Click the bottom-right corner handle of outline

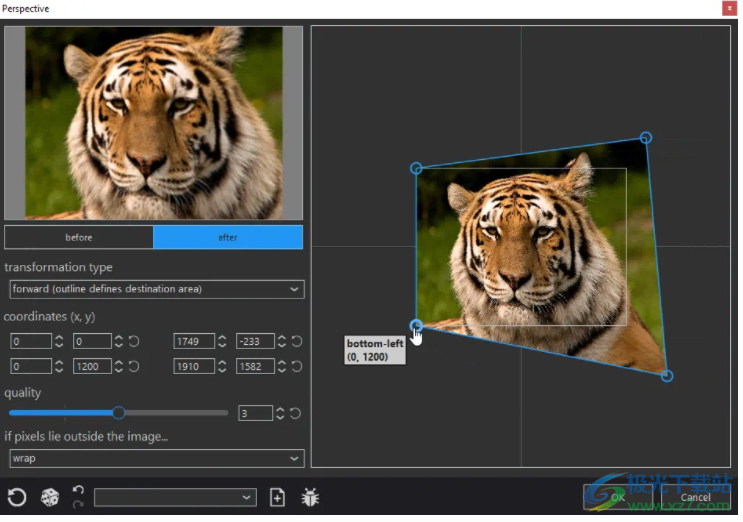(667, 376)
